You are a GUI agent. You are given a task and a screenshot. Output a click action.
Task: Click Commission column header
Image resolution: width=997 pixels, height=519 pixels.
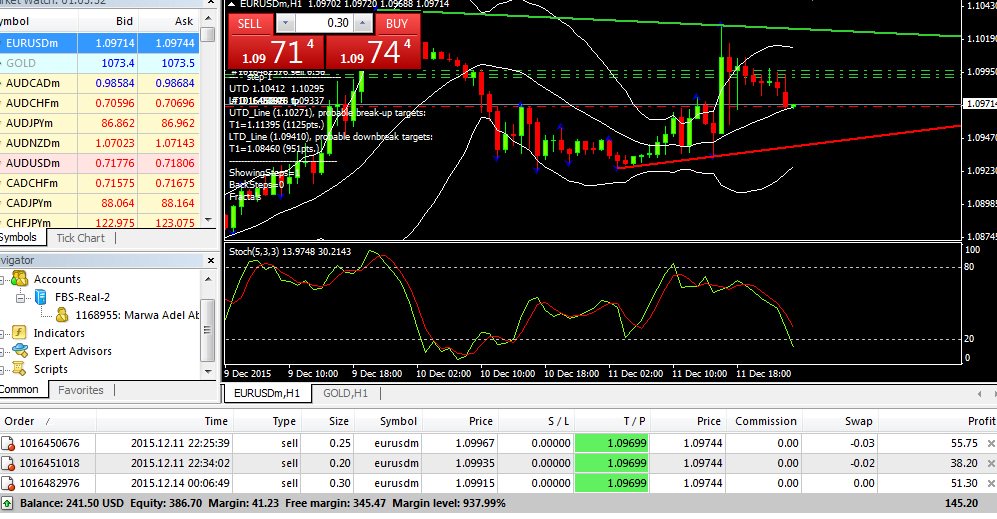[x=764, y=421]
